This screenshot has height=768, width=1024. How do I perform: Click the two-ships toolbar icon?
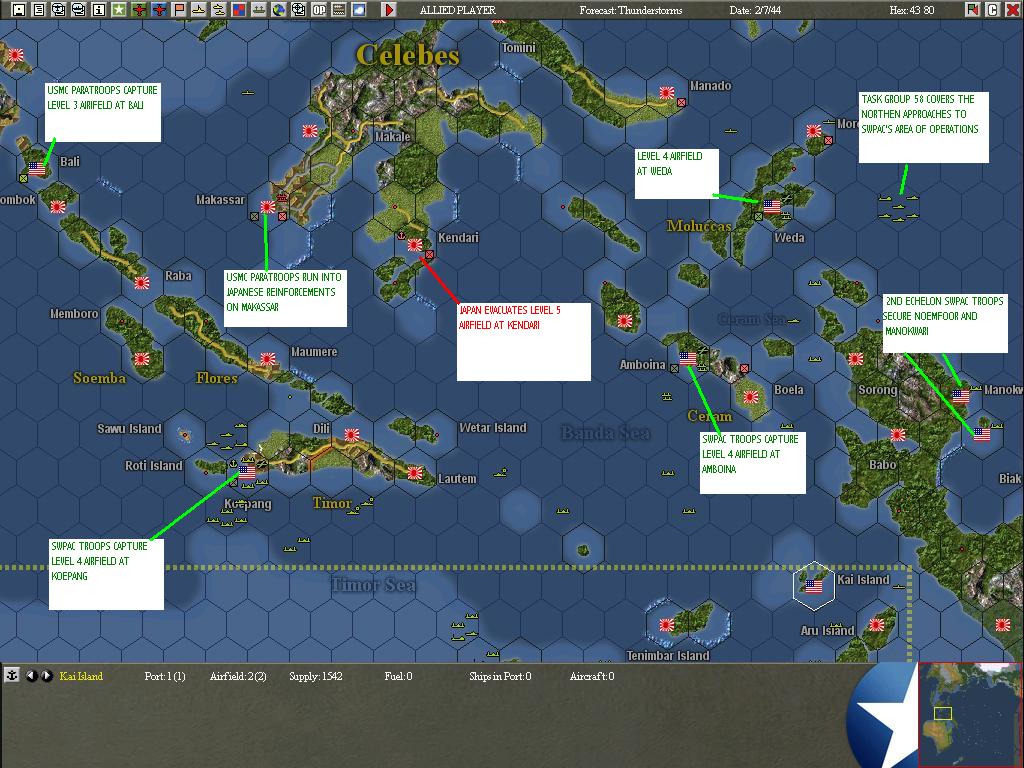219,10
